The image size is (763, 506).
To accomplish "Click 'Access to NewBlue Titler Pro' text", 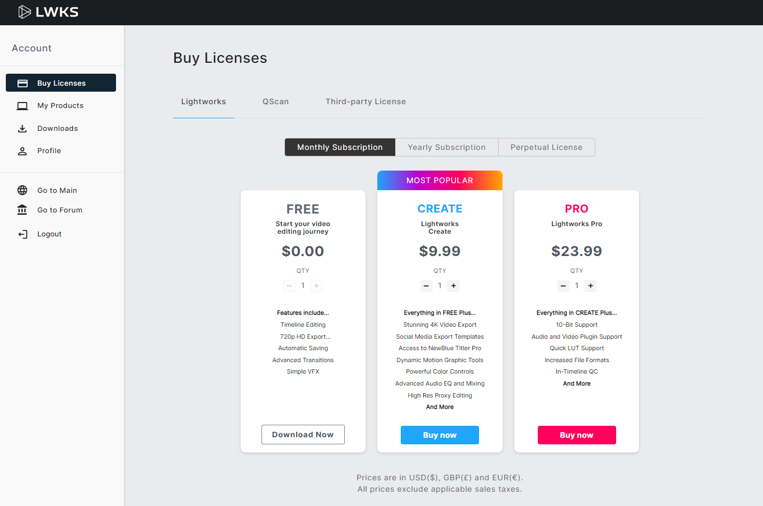I will [x=440, y=348].
